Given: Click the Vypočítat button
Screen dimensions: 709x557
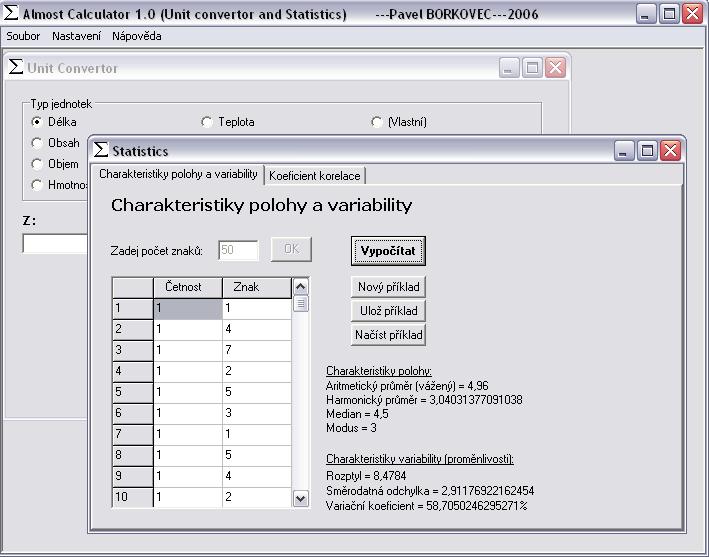Looking at the screenshot, I should click(388, 251).
